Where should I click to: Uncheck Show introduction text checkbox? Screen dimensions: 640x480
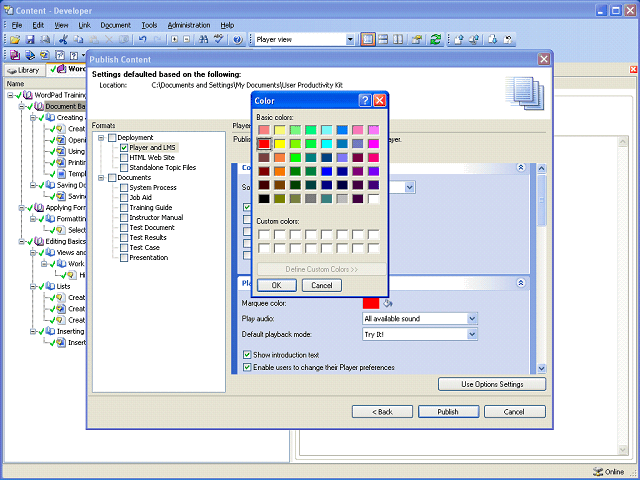[247, 355]
